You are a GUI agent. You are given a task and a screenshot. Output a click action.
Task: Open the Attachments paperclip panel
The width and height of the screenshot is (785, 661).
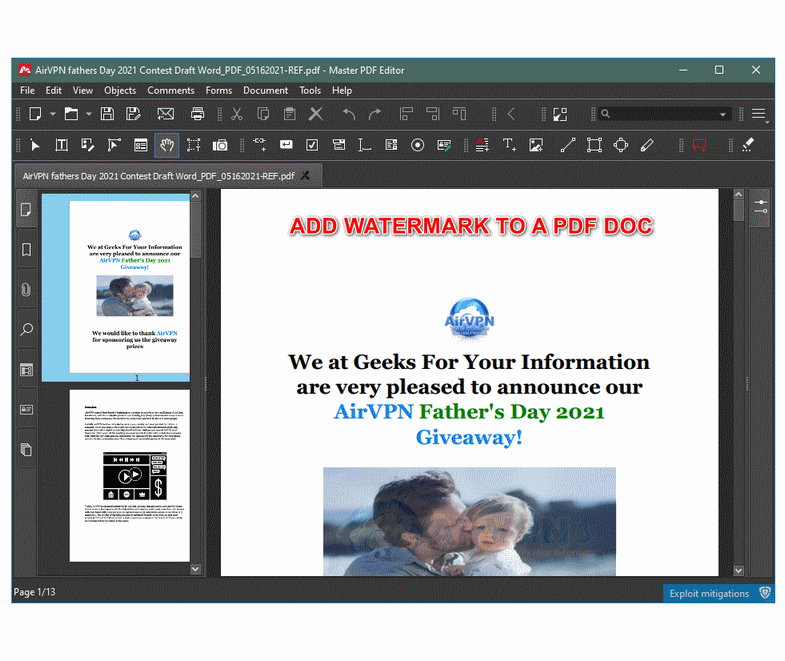27,289
